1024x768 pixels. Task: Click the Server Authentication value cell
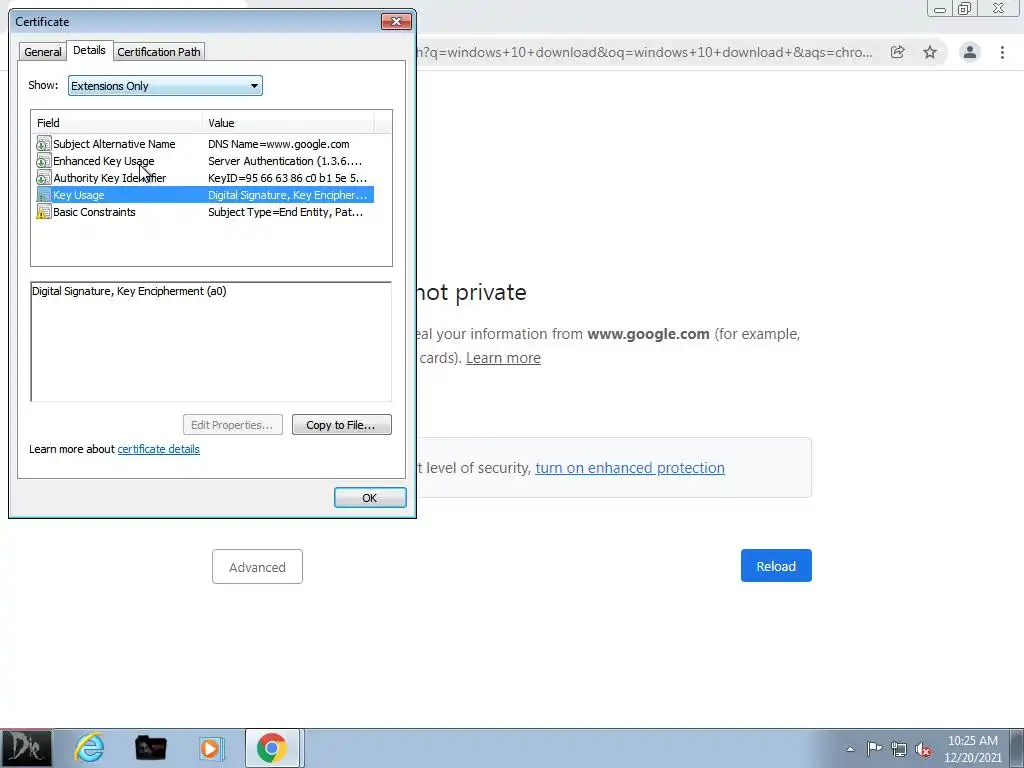[x=285, y=161]
